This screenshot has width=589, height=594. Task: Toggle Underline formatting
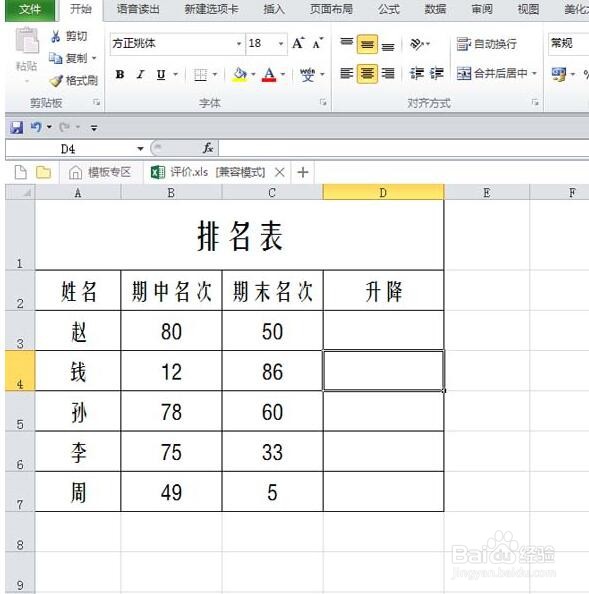click(161, 74)
